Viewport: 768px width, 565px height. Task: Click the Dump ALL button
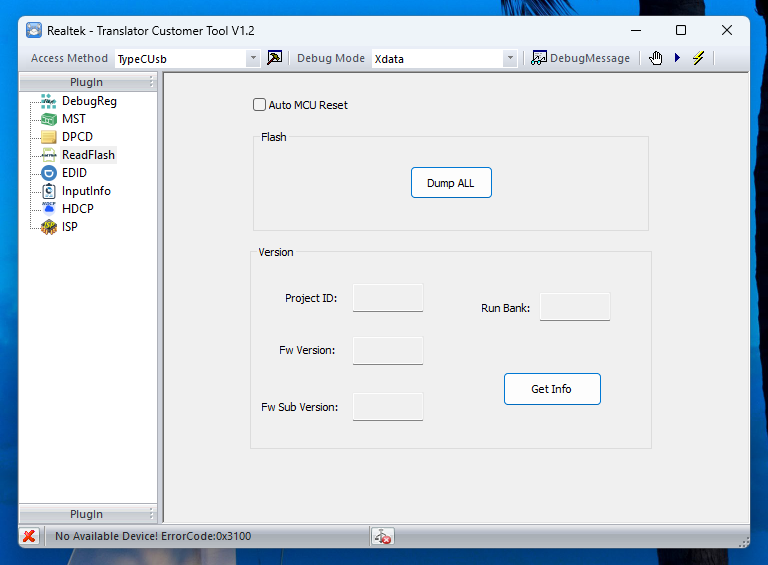tap(451, 183)
